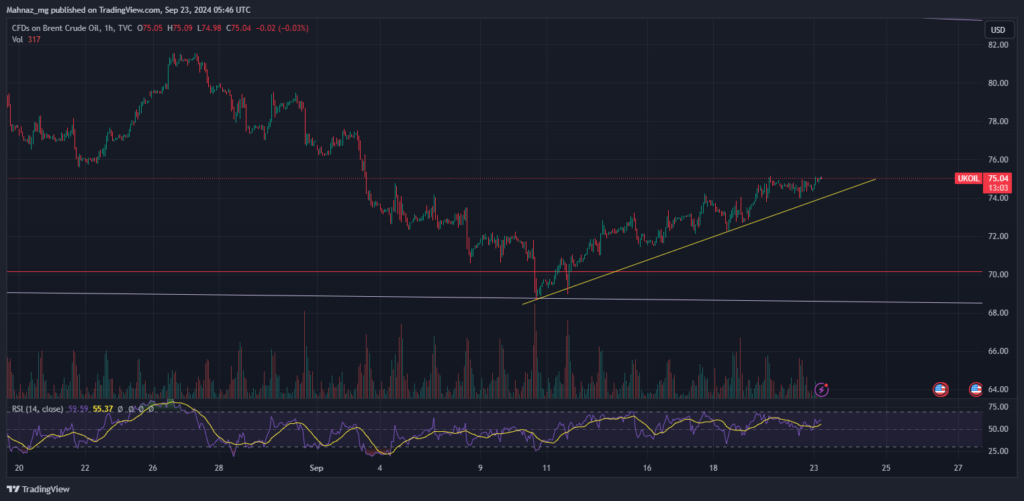Screen dimensions: 1024x501
Task: Open the USD currency selector
Action: tap(998, 30)
